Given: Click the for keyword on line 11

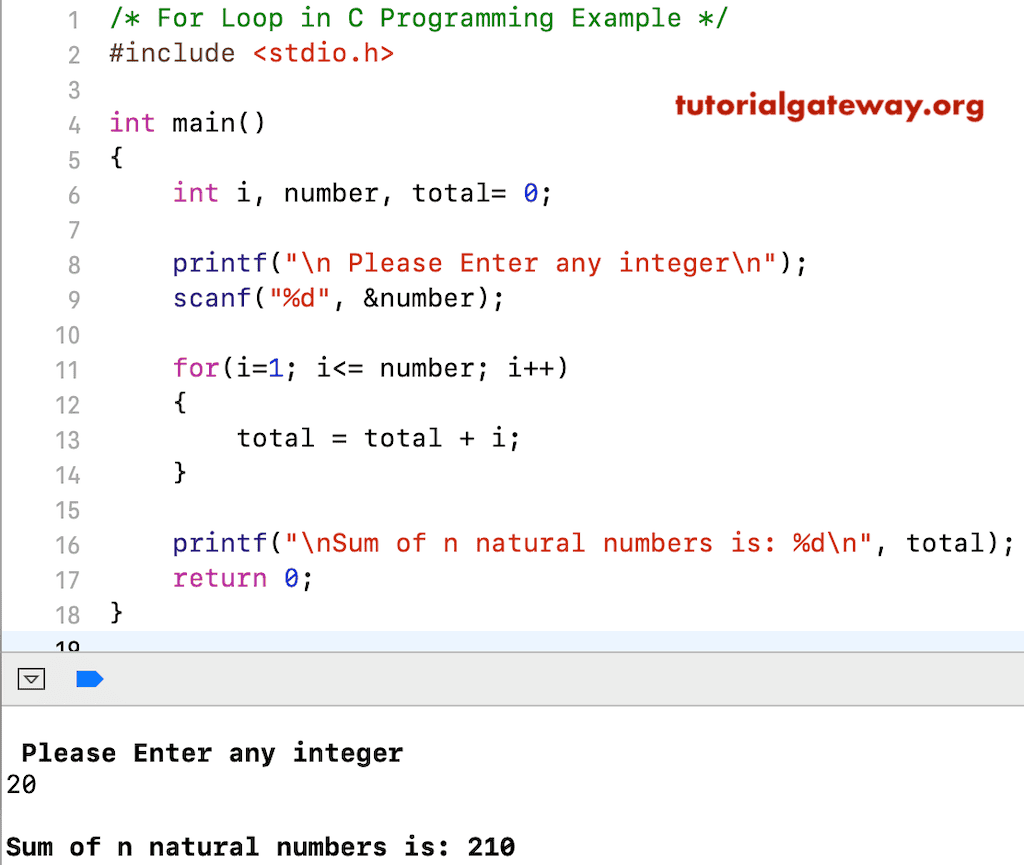Looking at the screenshot, I should click(x=196, y=369).
